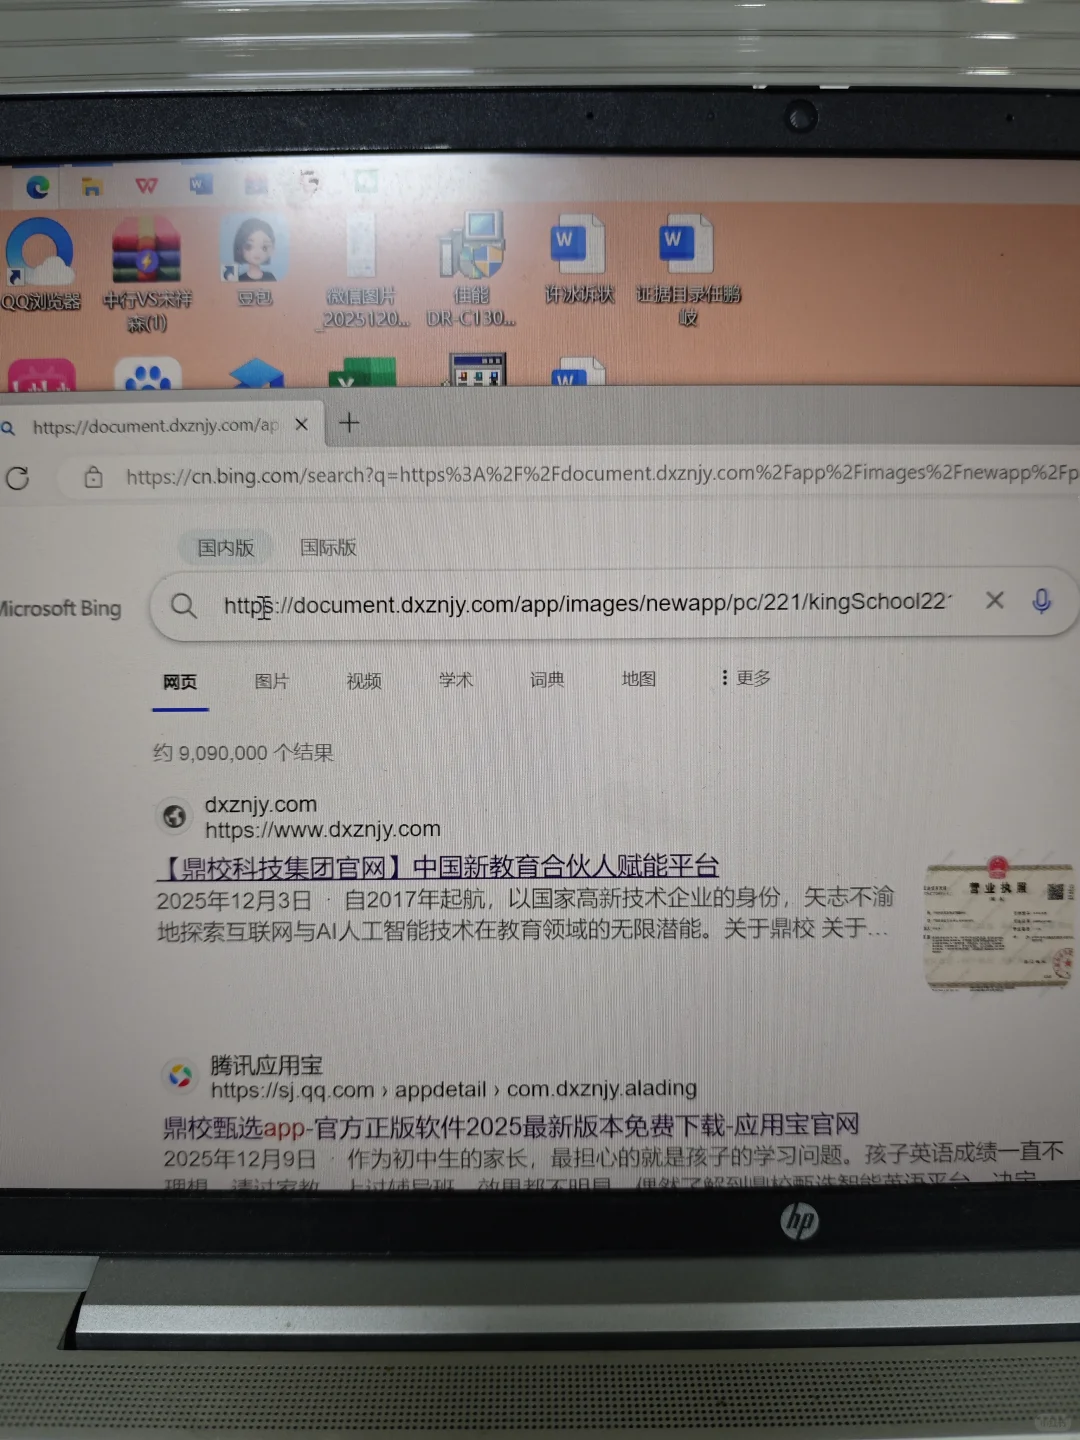The height and width of the screenshot is (1440, 1080).
Task: Reload the page with the refresh icon
Action: coord(17,479)
